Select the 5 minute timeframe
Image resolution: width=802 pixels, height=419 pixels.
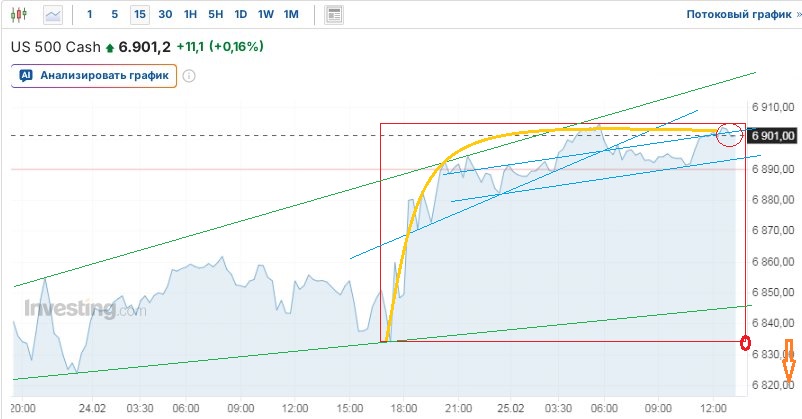(114, 15)
